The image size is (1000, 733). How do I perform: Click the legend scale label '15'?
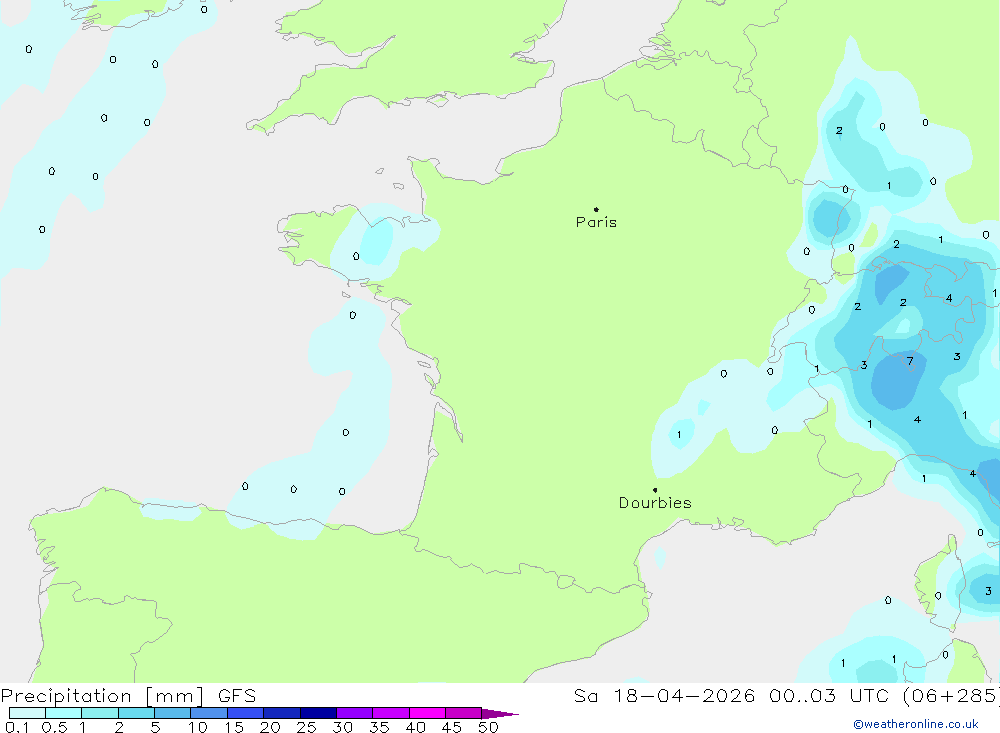tap(234, 727)
